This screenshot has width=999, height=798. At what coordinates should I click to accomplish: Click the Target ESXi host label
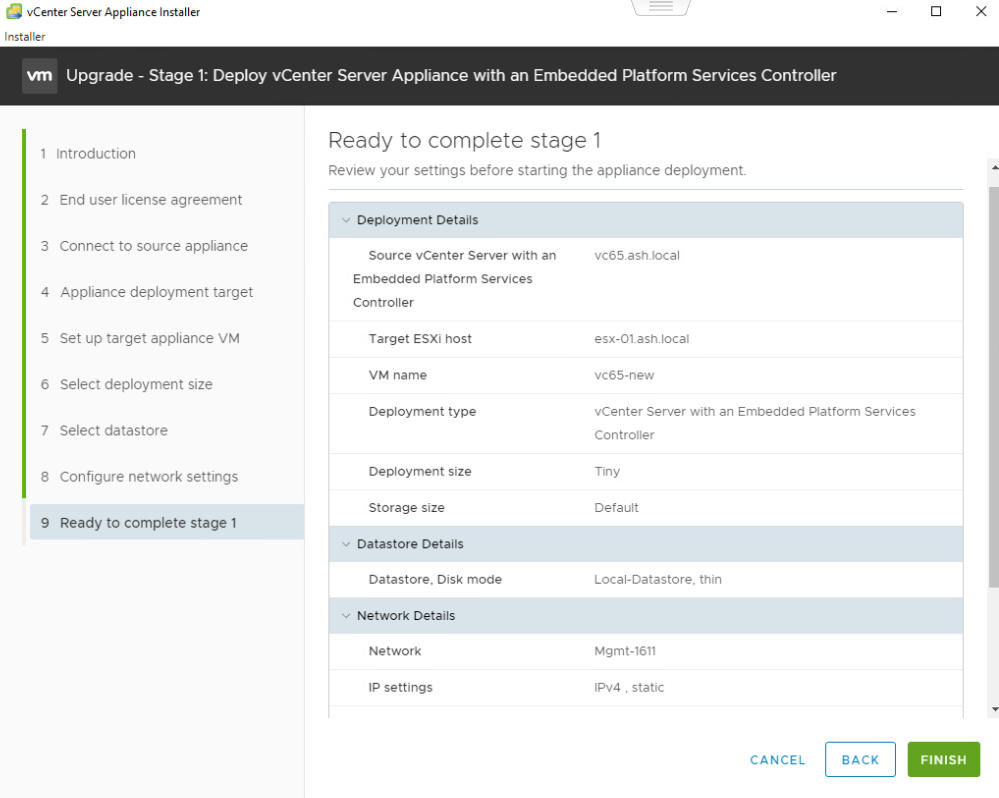point(420,339)
